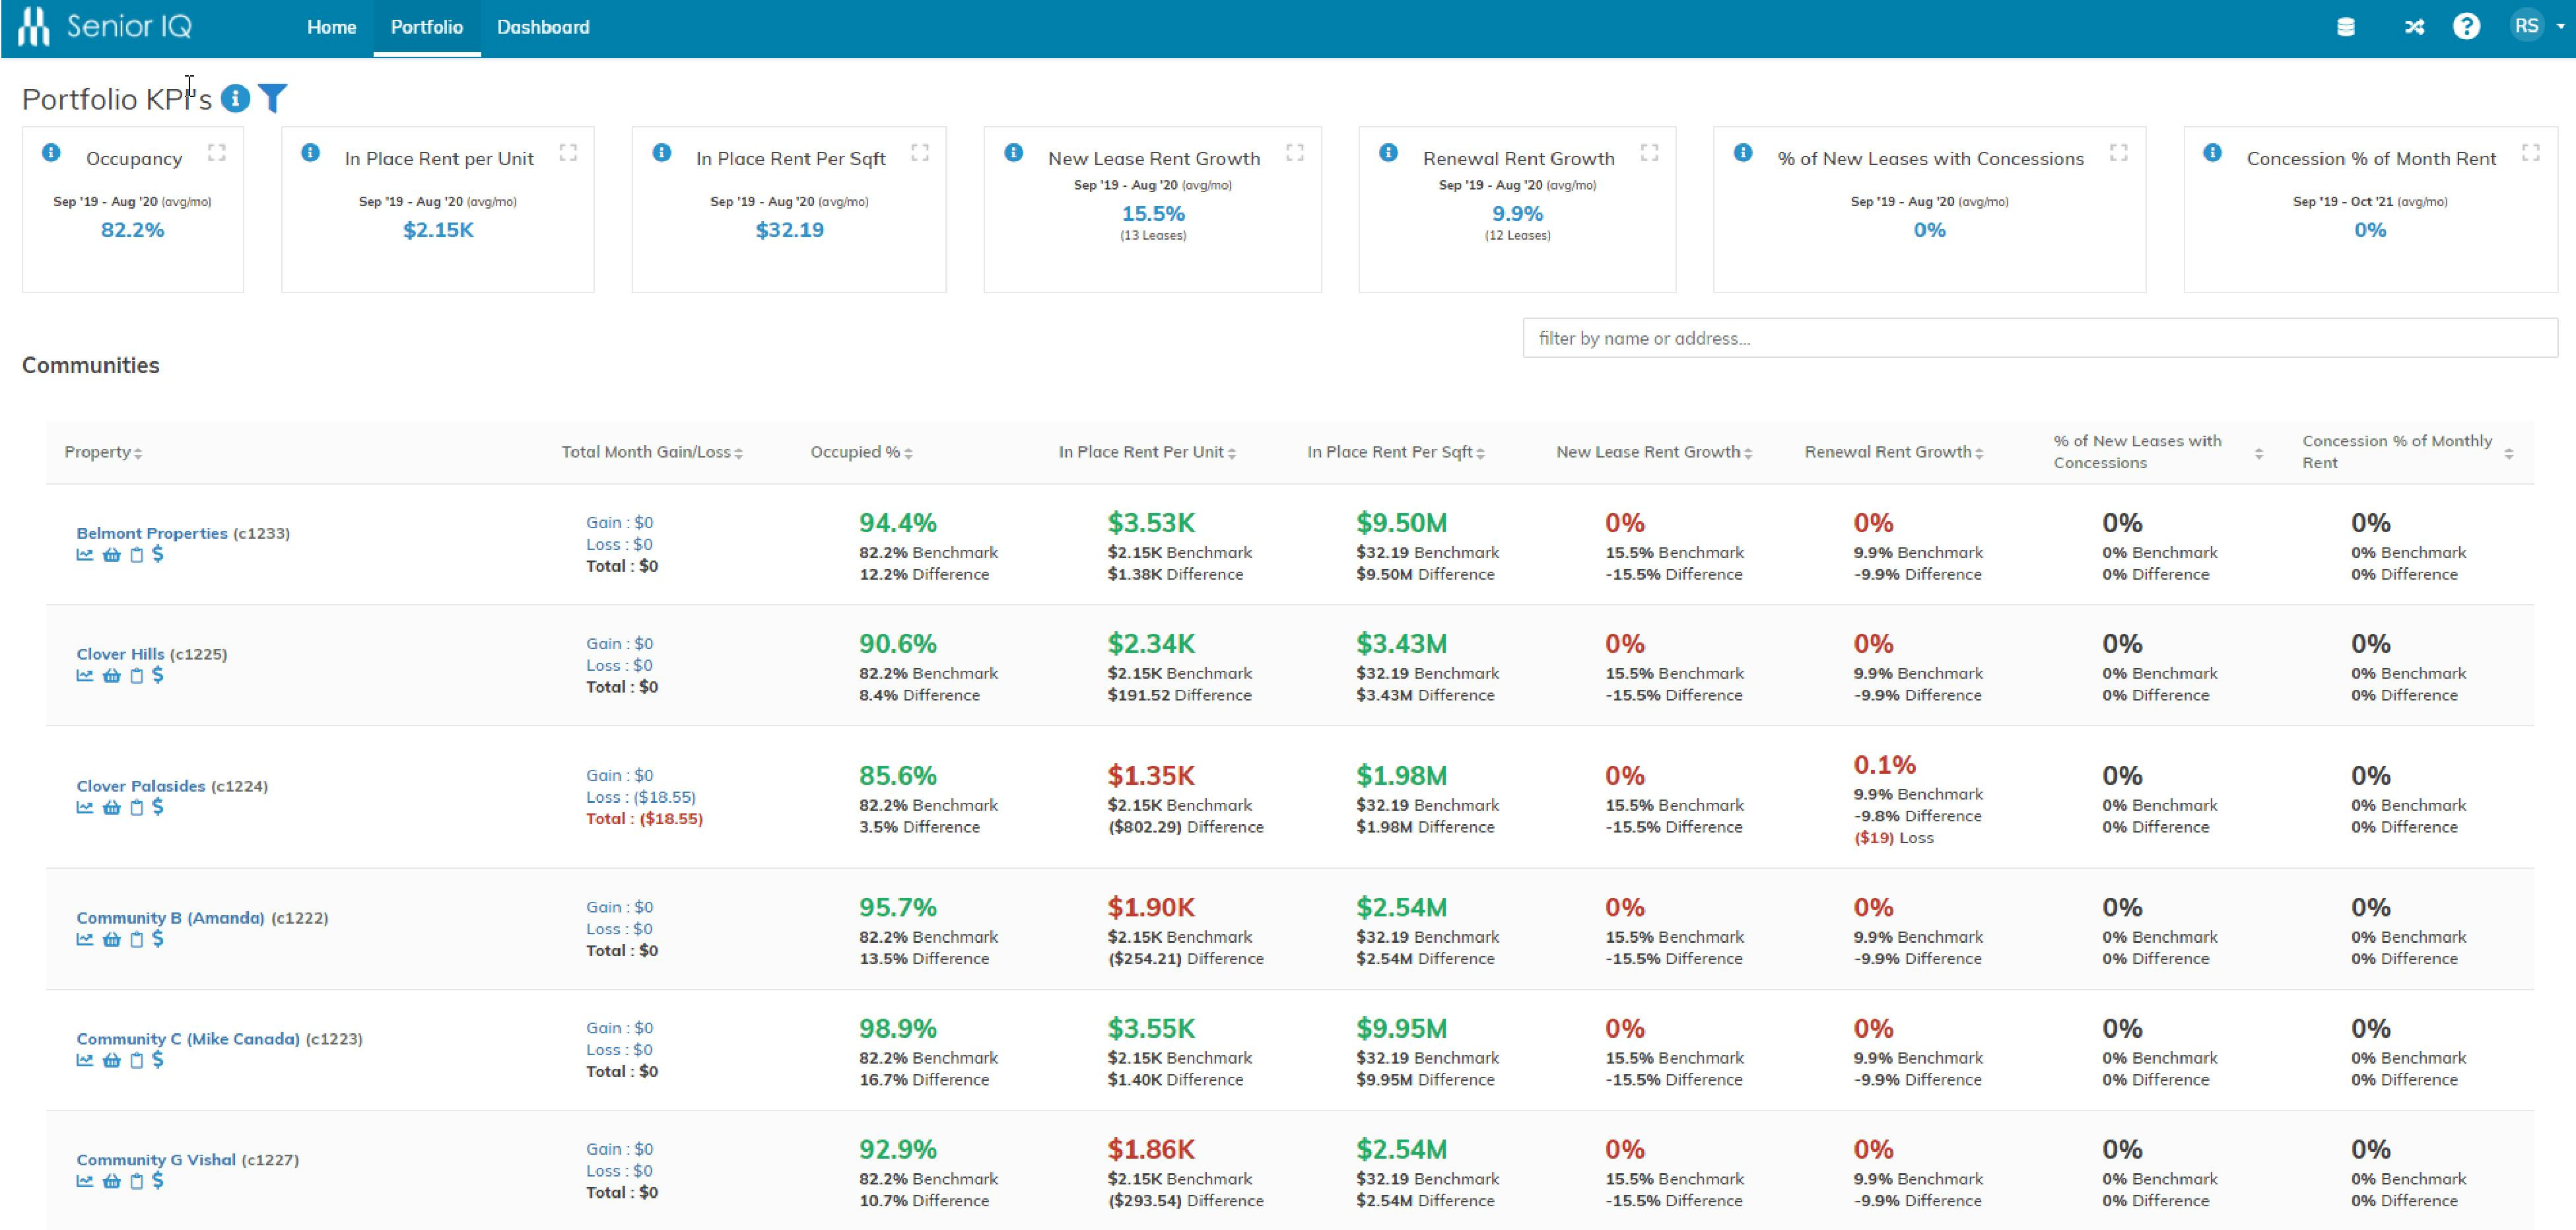
Task: Open the Help question mark icon
Action: 2467,27
